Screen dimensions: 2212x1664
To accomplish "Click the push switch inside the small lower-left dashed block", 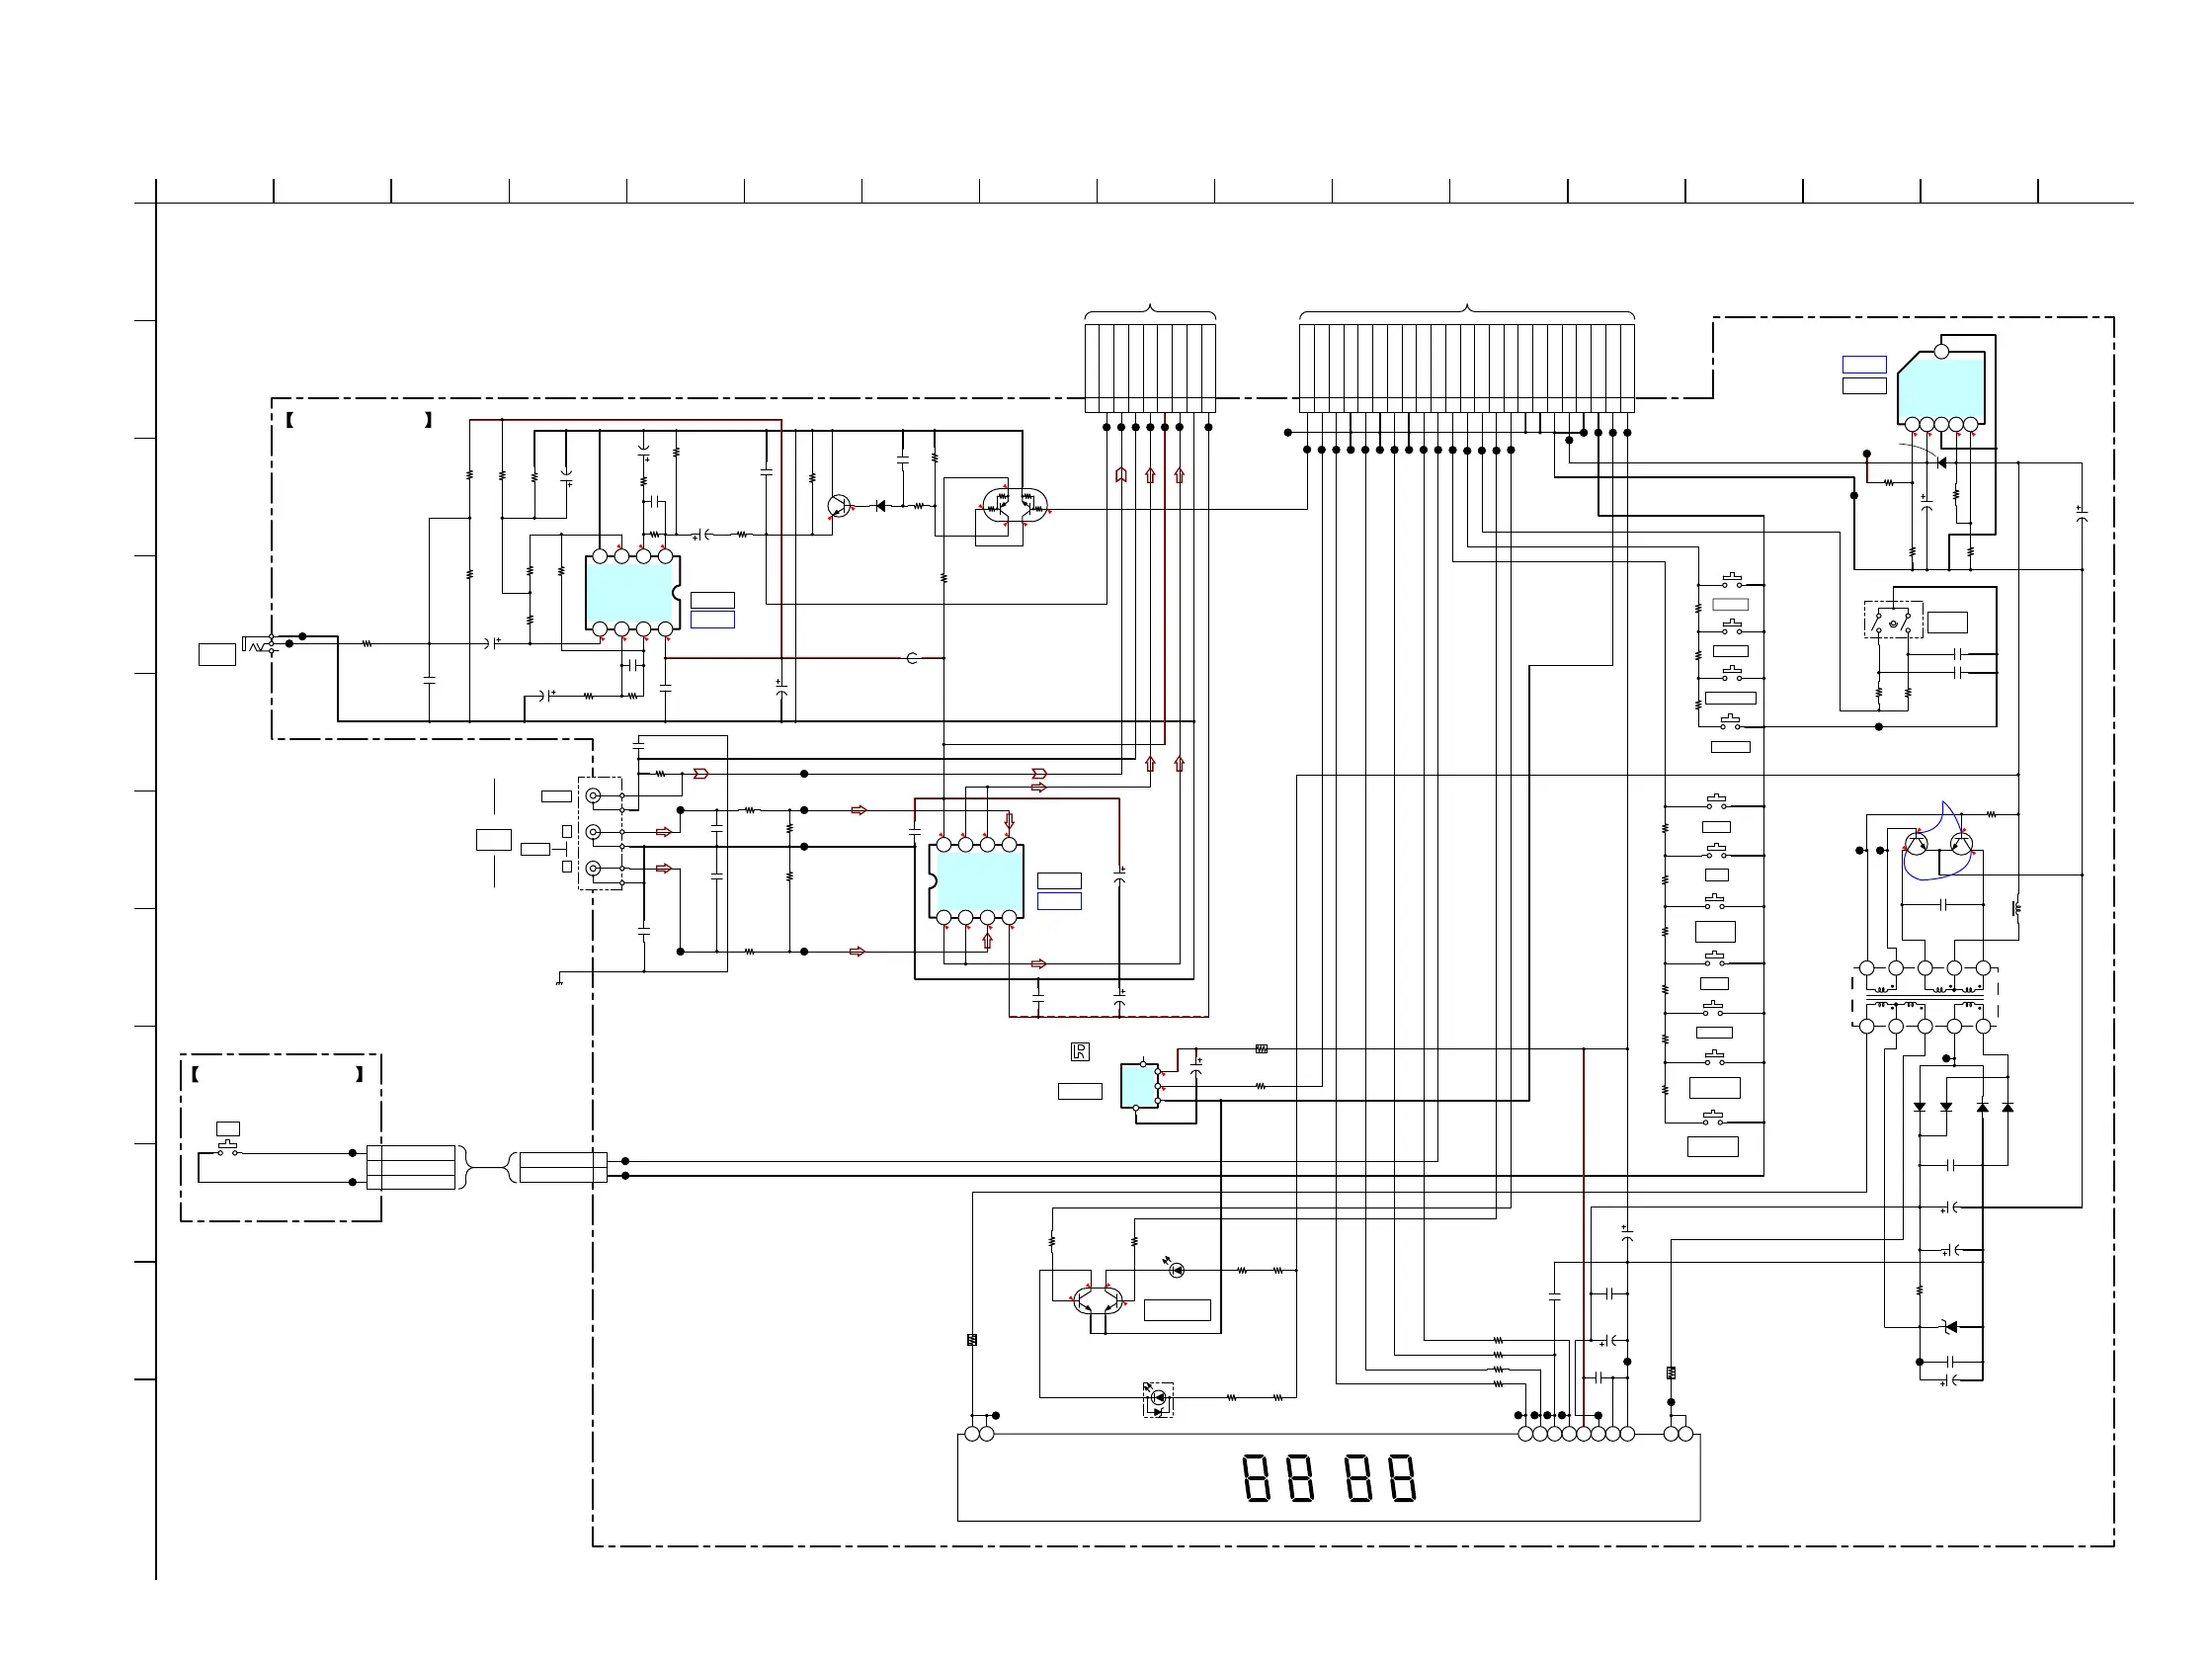I will tap(228, 1148).
